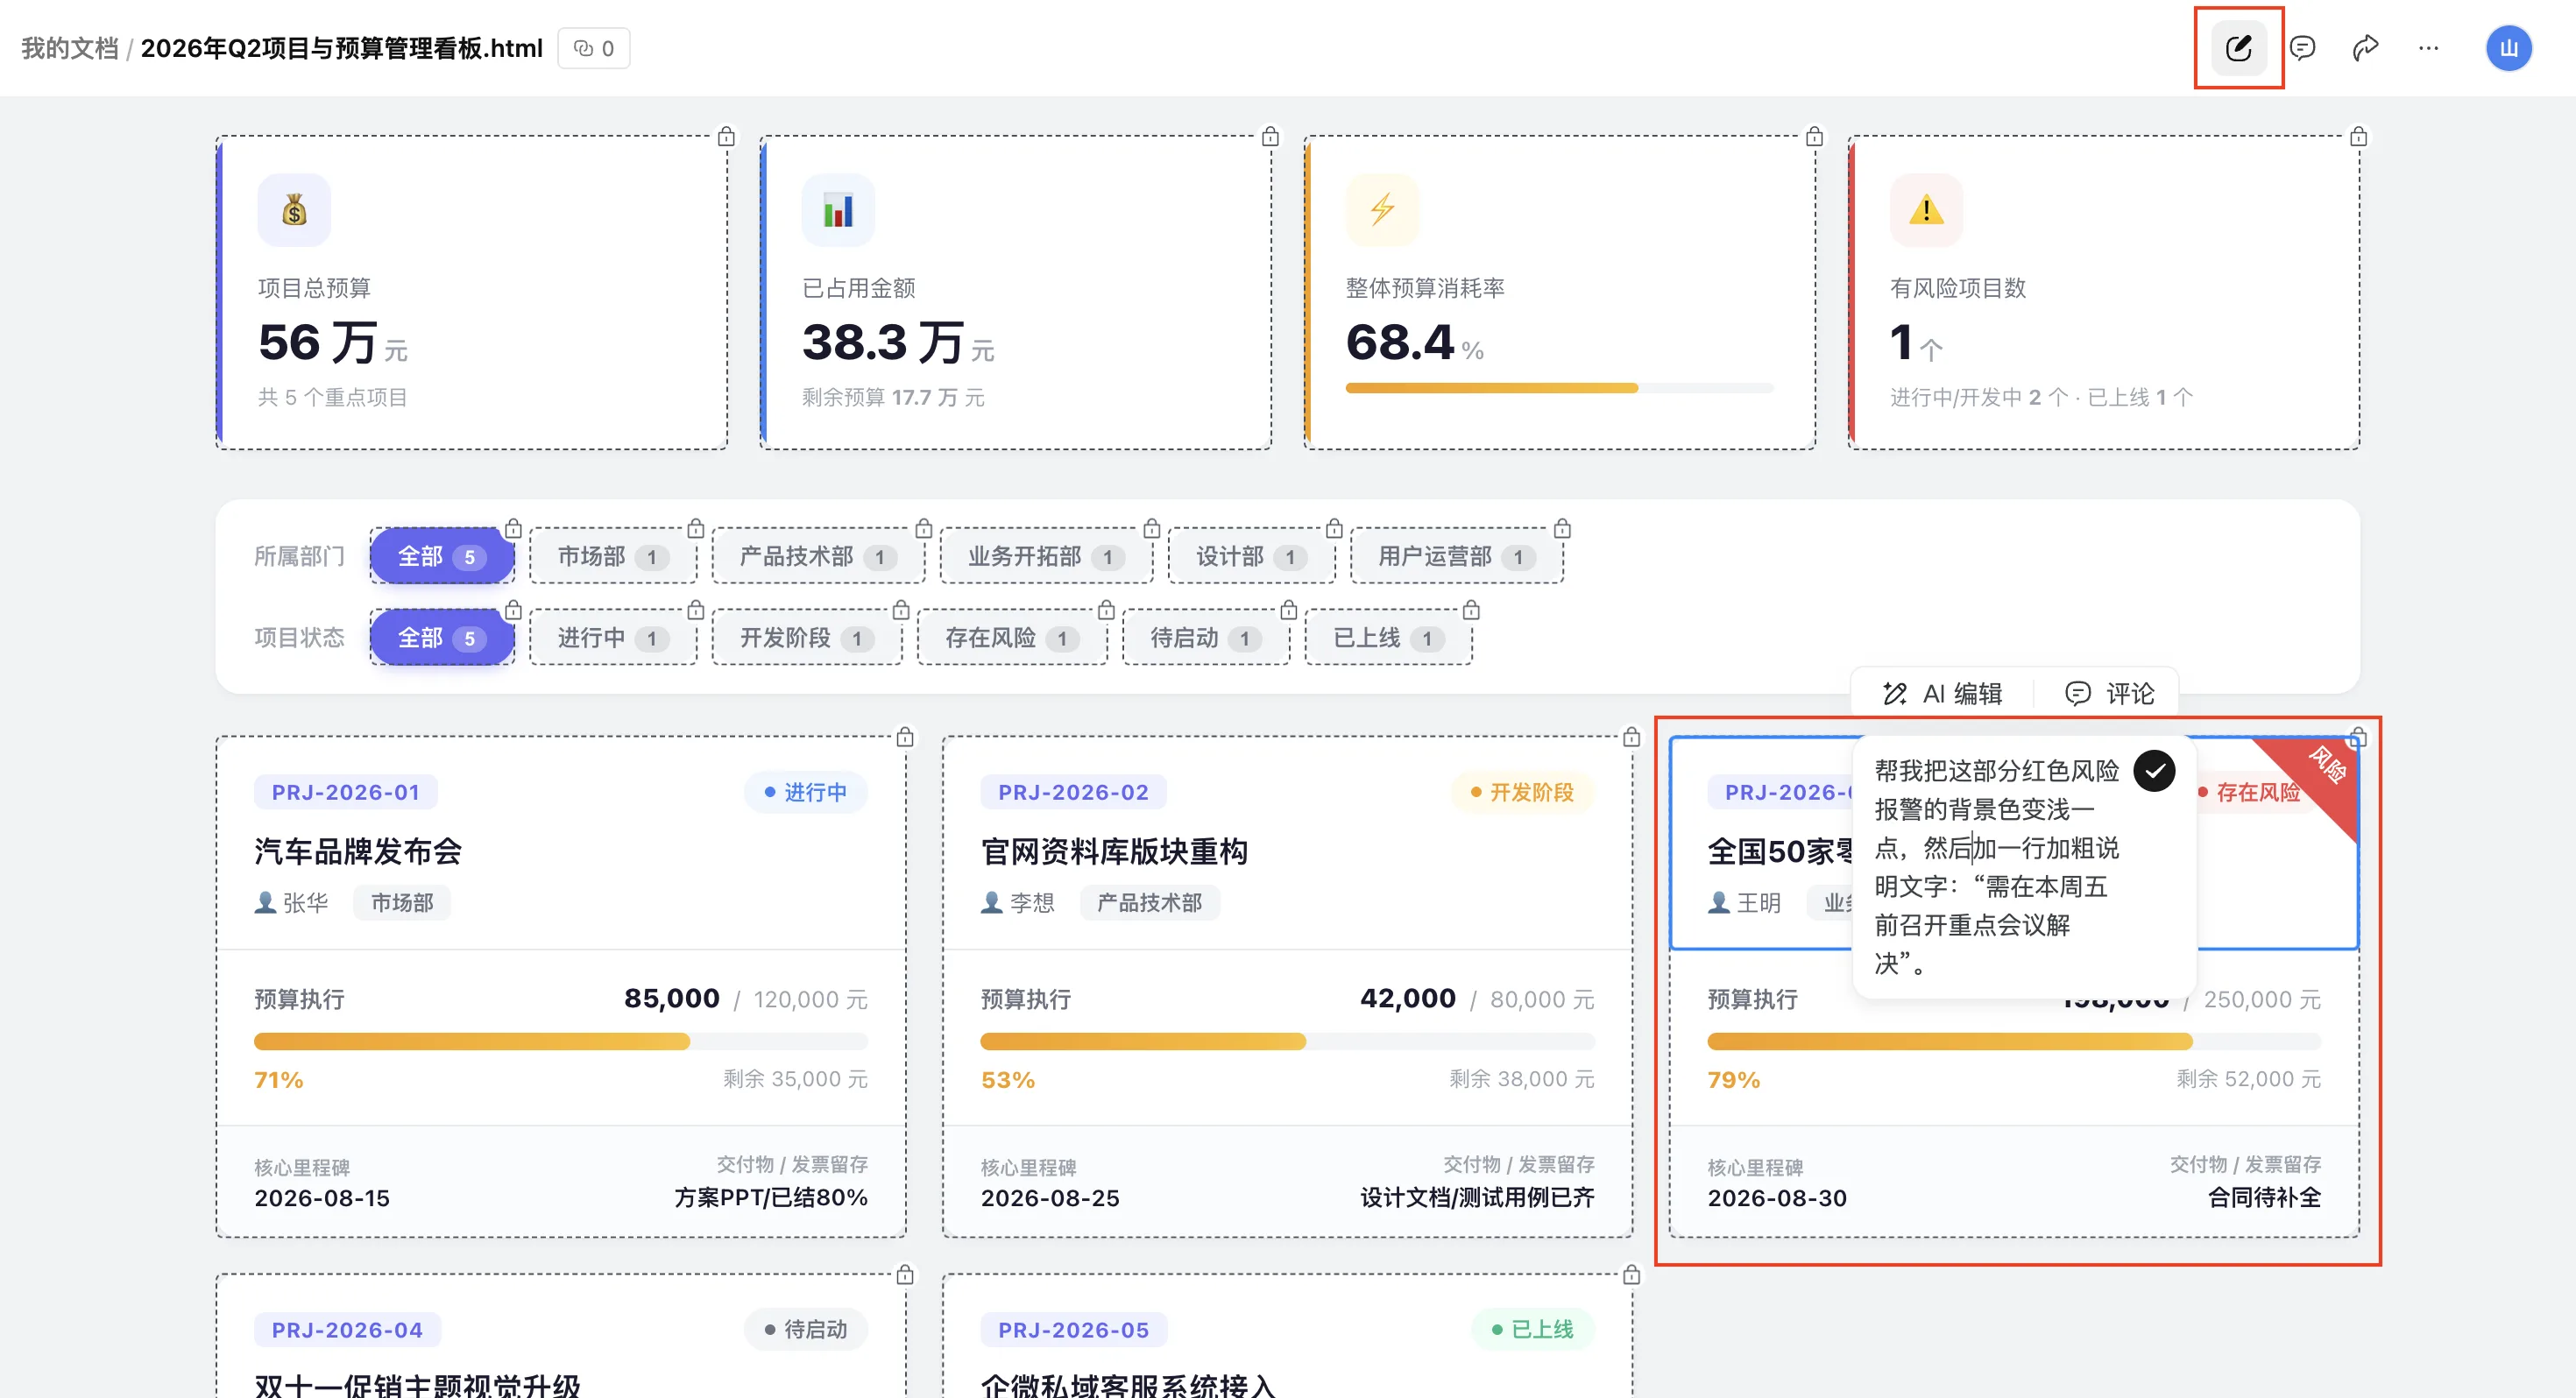Click the 待启动 status badge on PRJ-2026-04
This screenshot has height=1398, width=2576.
(805, 1330)
